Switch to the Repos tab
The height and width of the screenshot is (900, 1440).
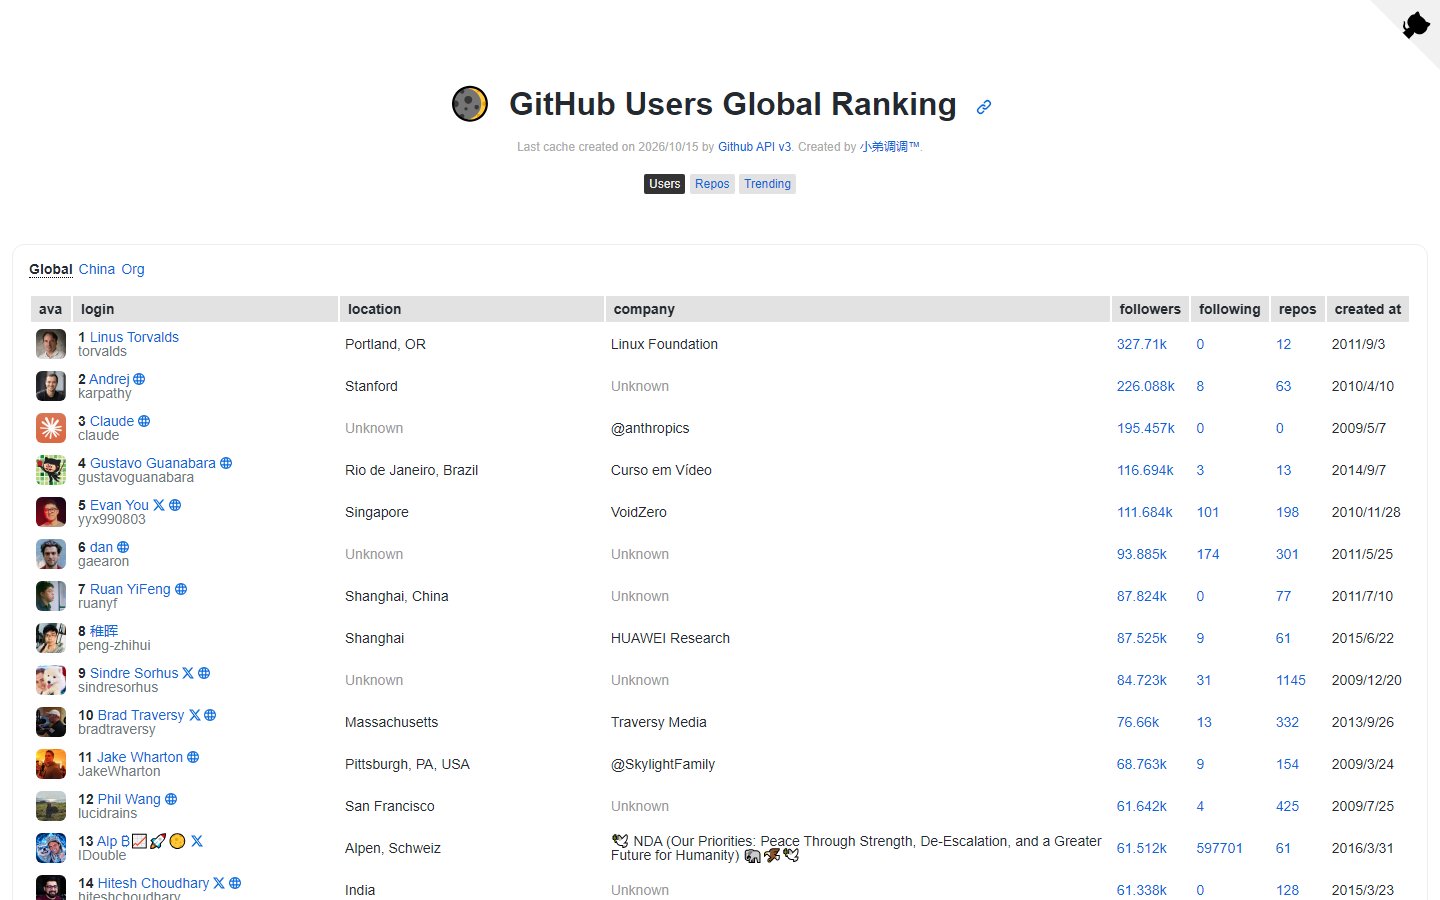(x=712, y=184)
